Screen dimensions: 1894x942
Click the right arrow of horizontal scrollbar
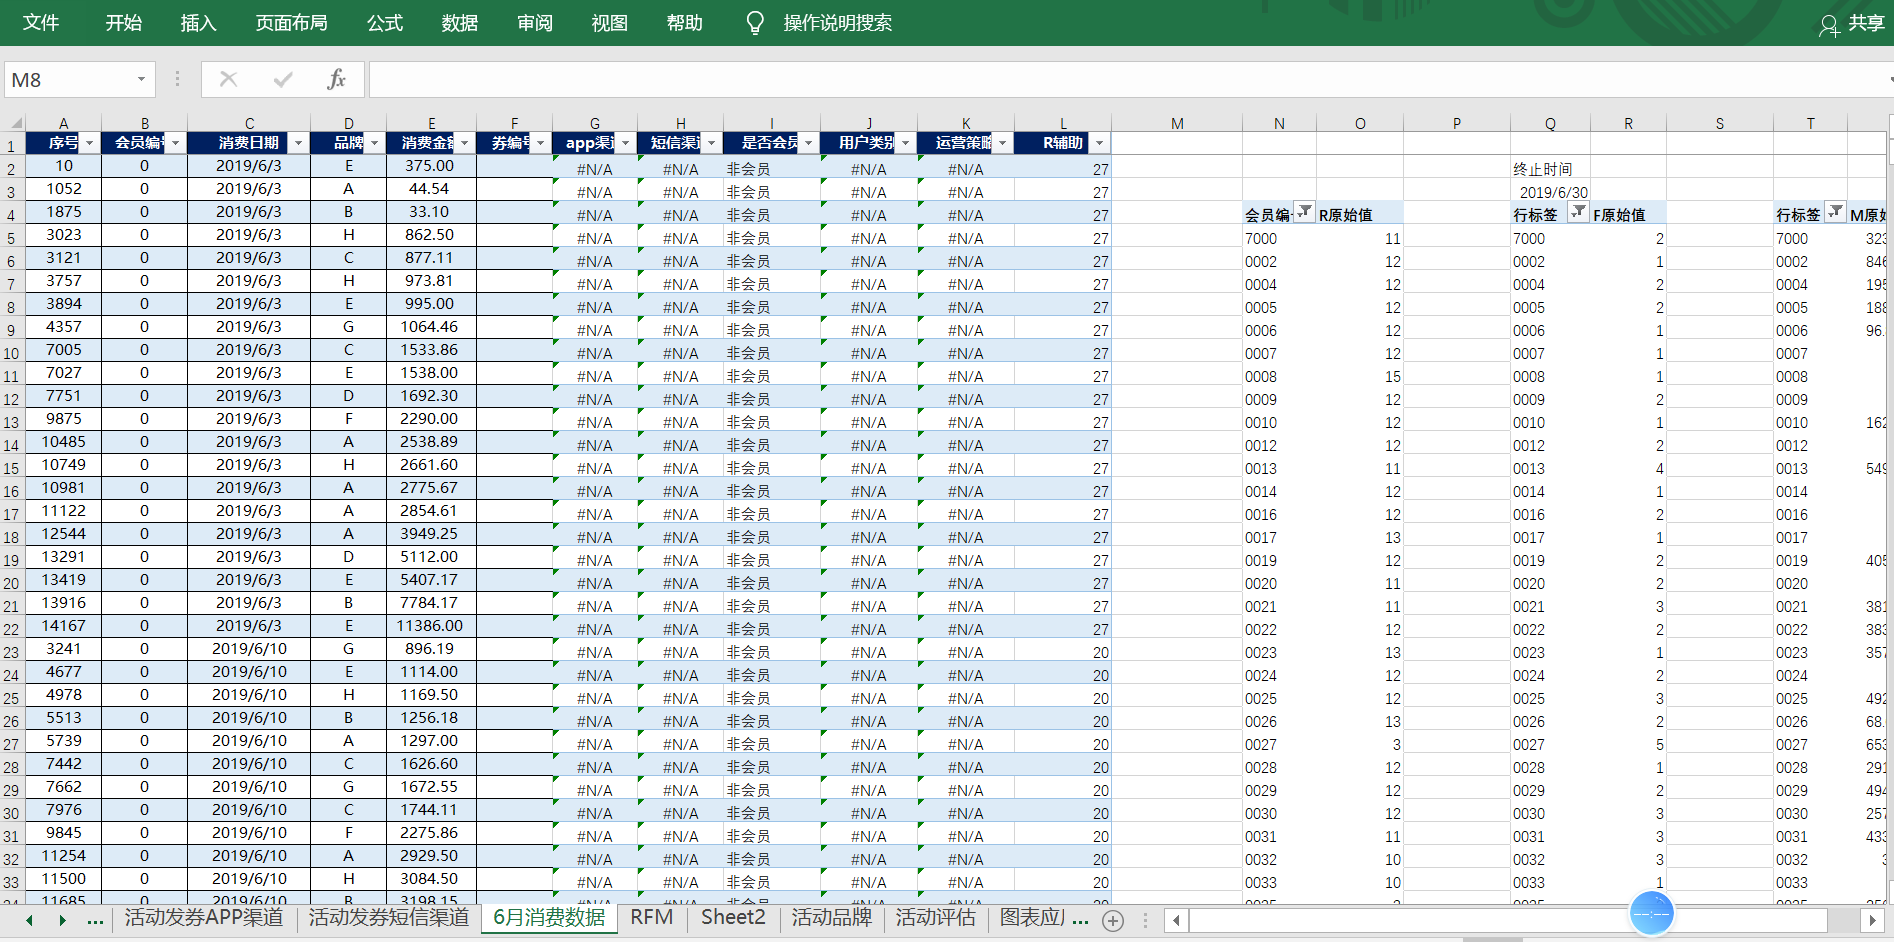[x=1872, y=920]
